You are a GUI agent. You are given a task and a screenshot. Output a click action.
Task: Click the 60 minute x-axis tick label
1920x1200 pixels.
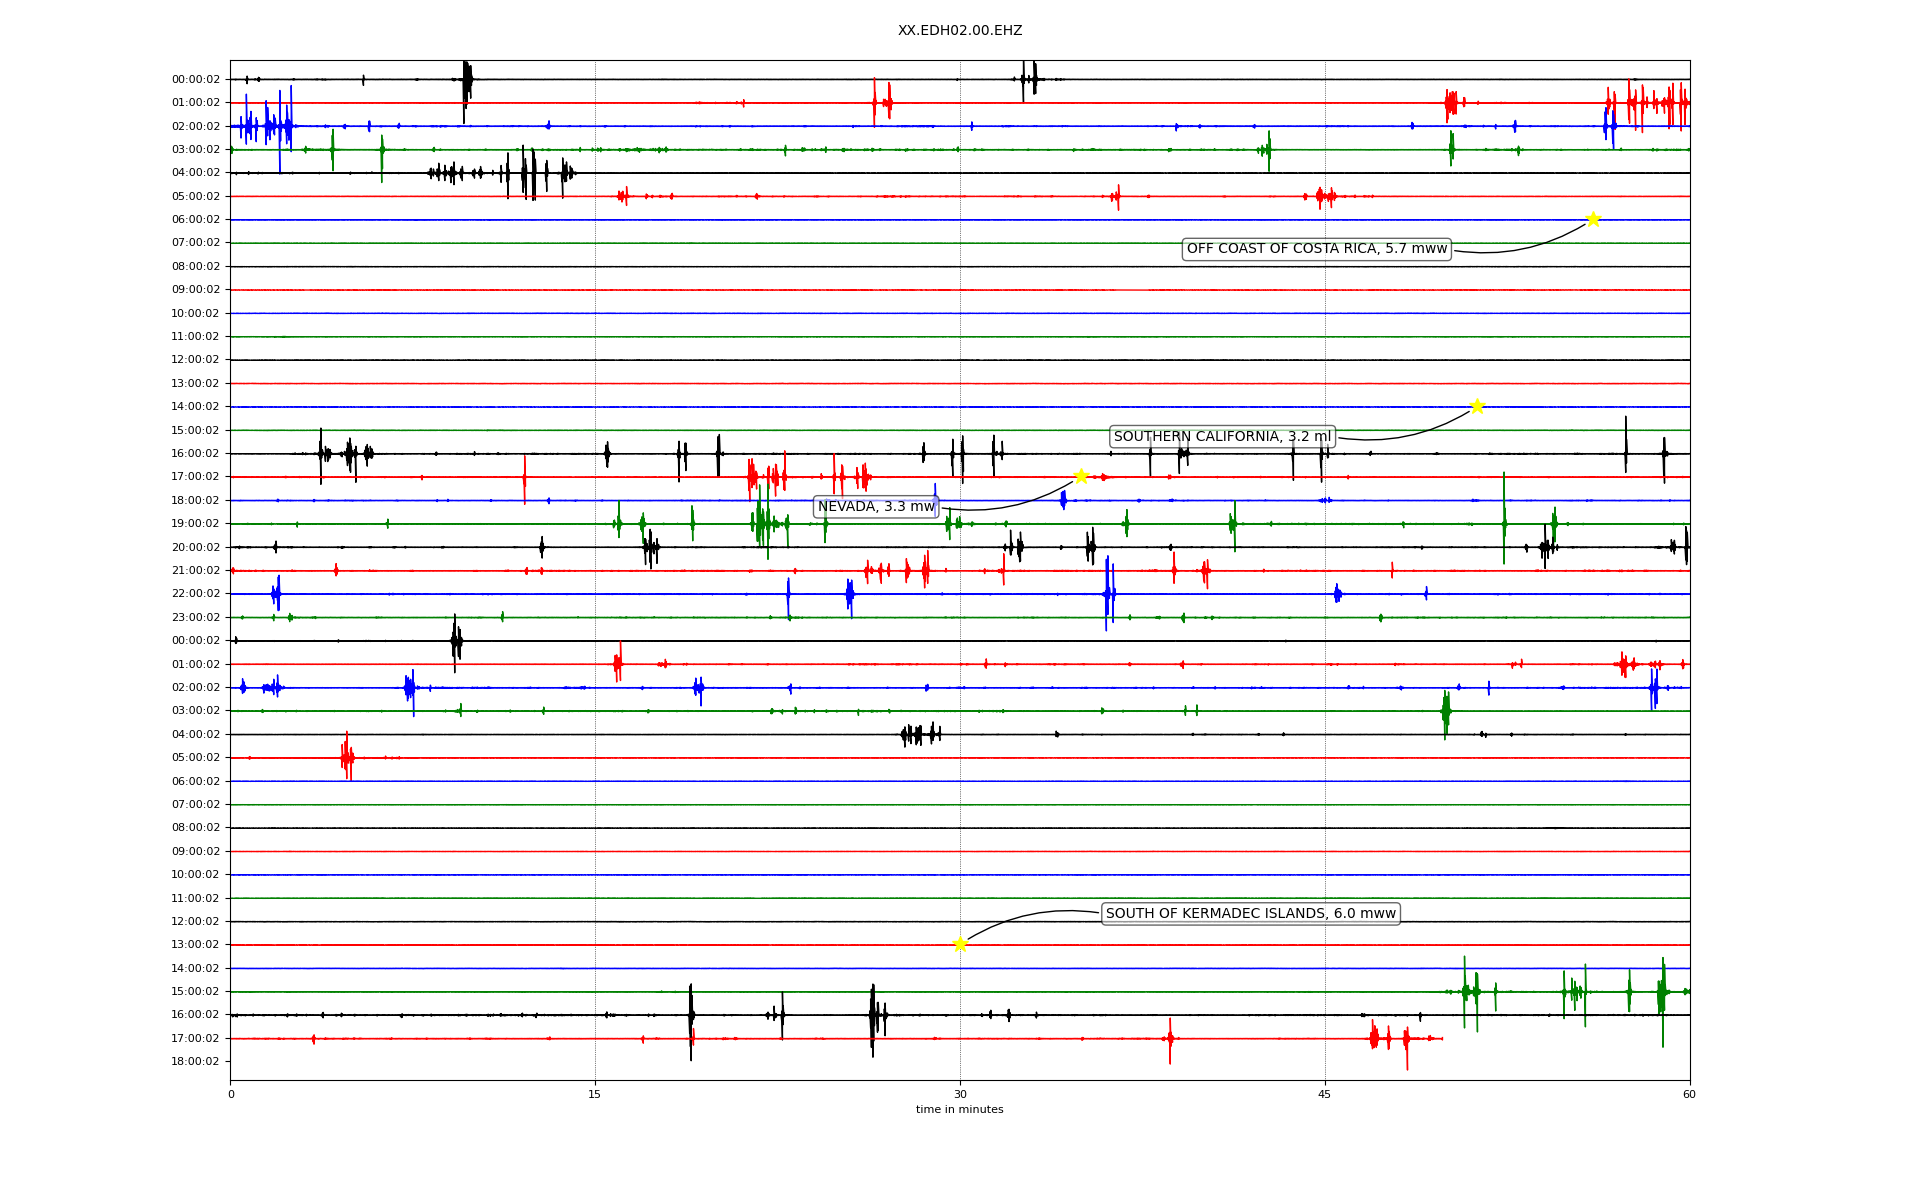[x=1689, y=1094]
